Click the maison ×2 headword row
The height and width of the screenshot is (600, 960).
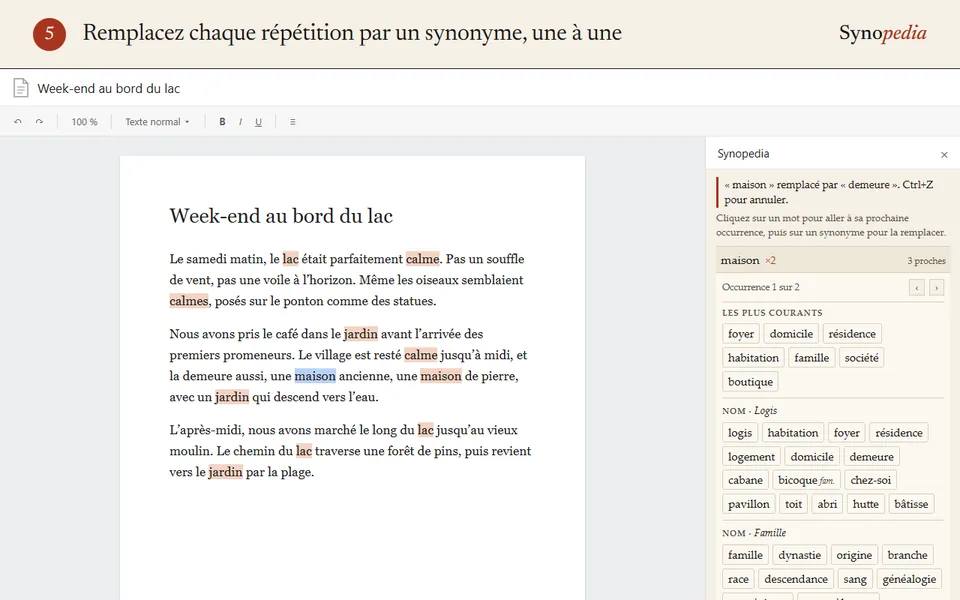833,260
